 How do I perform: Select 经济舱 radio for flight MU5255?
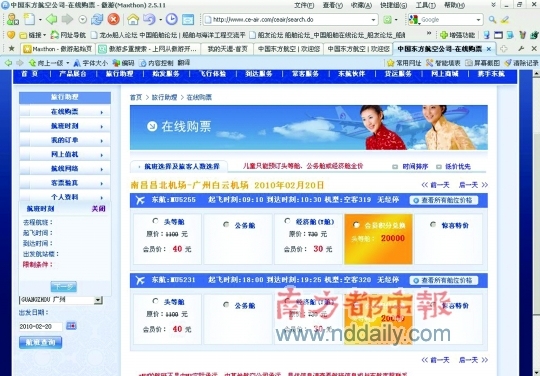pos(287,221)
